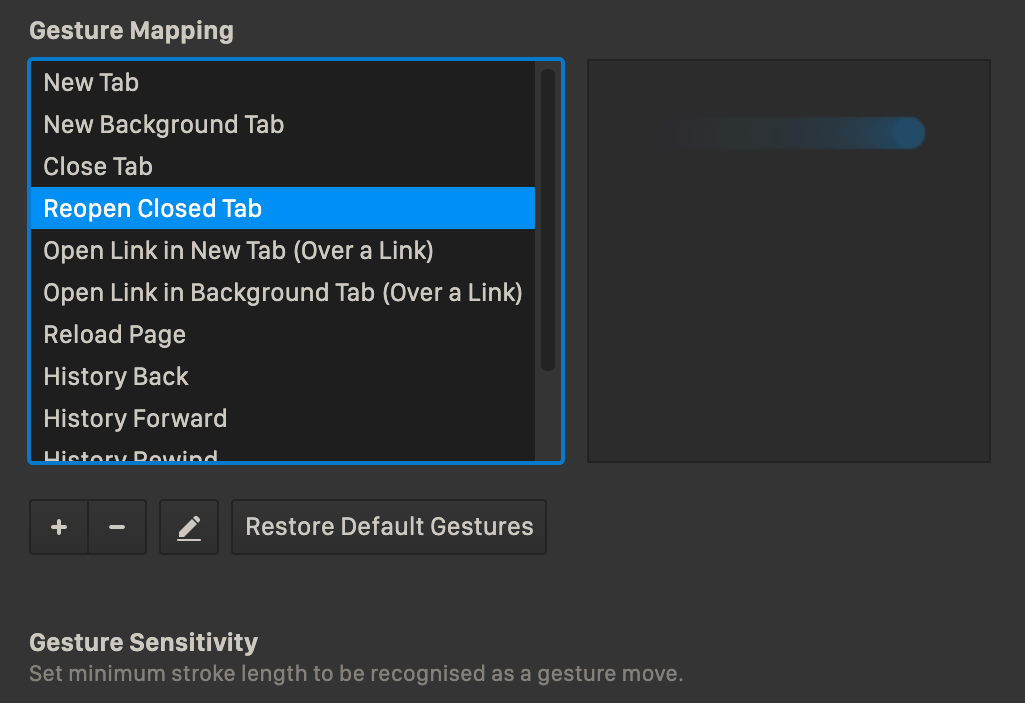Screen dimensions: 1025x703
Task: Select New Background Tab entry
Action: (x=283, y=124)
